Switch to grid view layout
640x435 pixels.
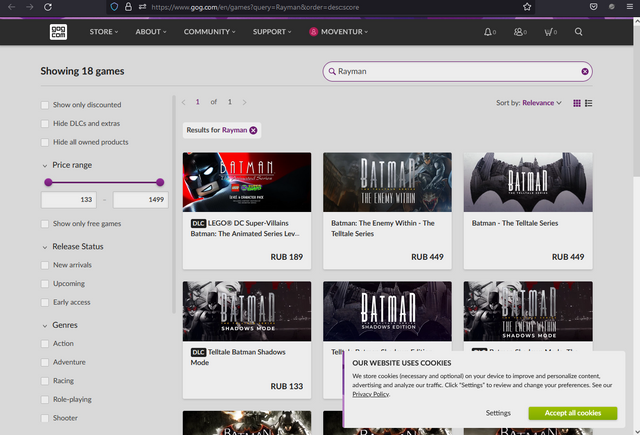pyautogui.click(x=577, y=103)
